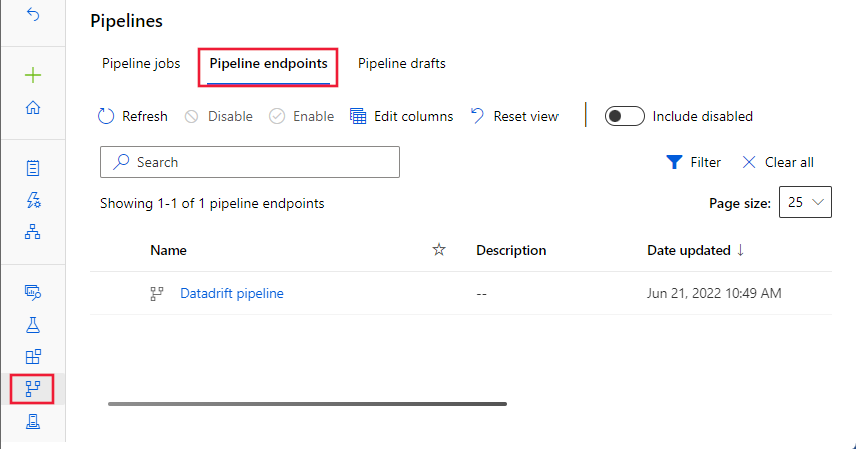Favorite column star icon header
856x449 pixels.
point(438,250)
